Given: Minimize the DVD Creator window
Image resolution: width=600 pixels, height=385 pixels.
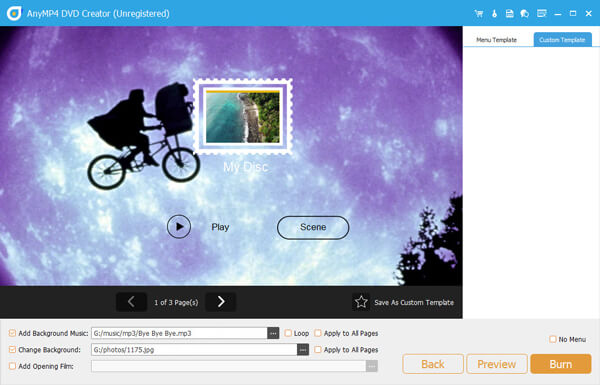Looking at the screenshot, I should (x=558, y=14).
